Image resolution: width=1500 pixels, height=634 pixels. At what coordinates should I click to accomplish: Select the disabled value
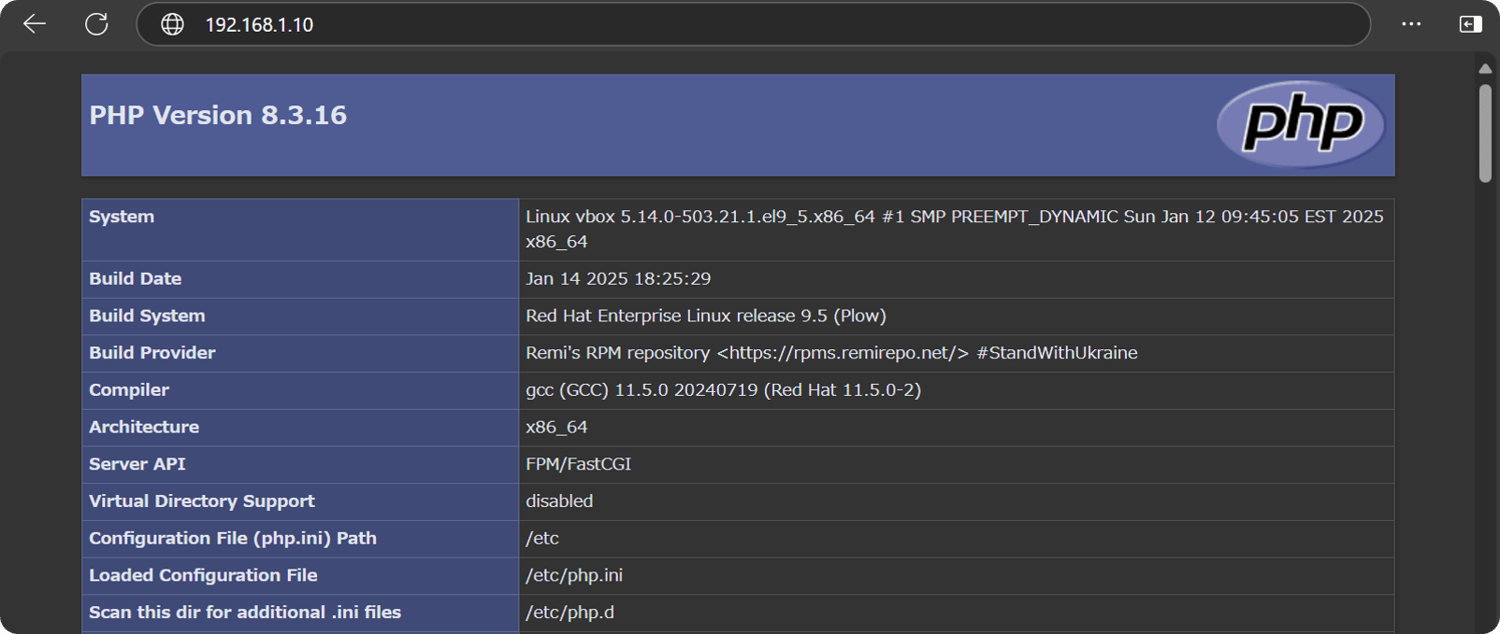559,501
